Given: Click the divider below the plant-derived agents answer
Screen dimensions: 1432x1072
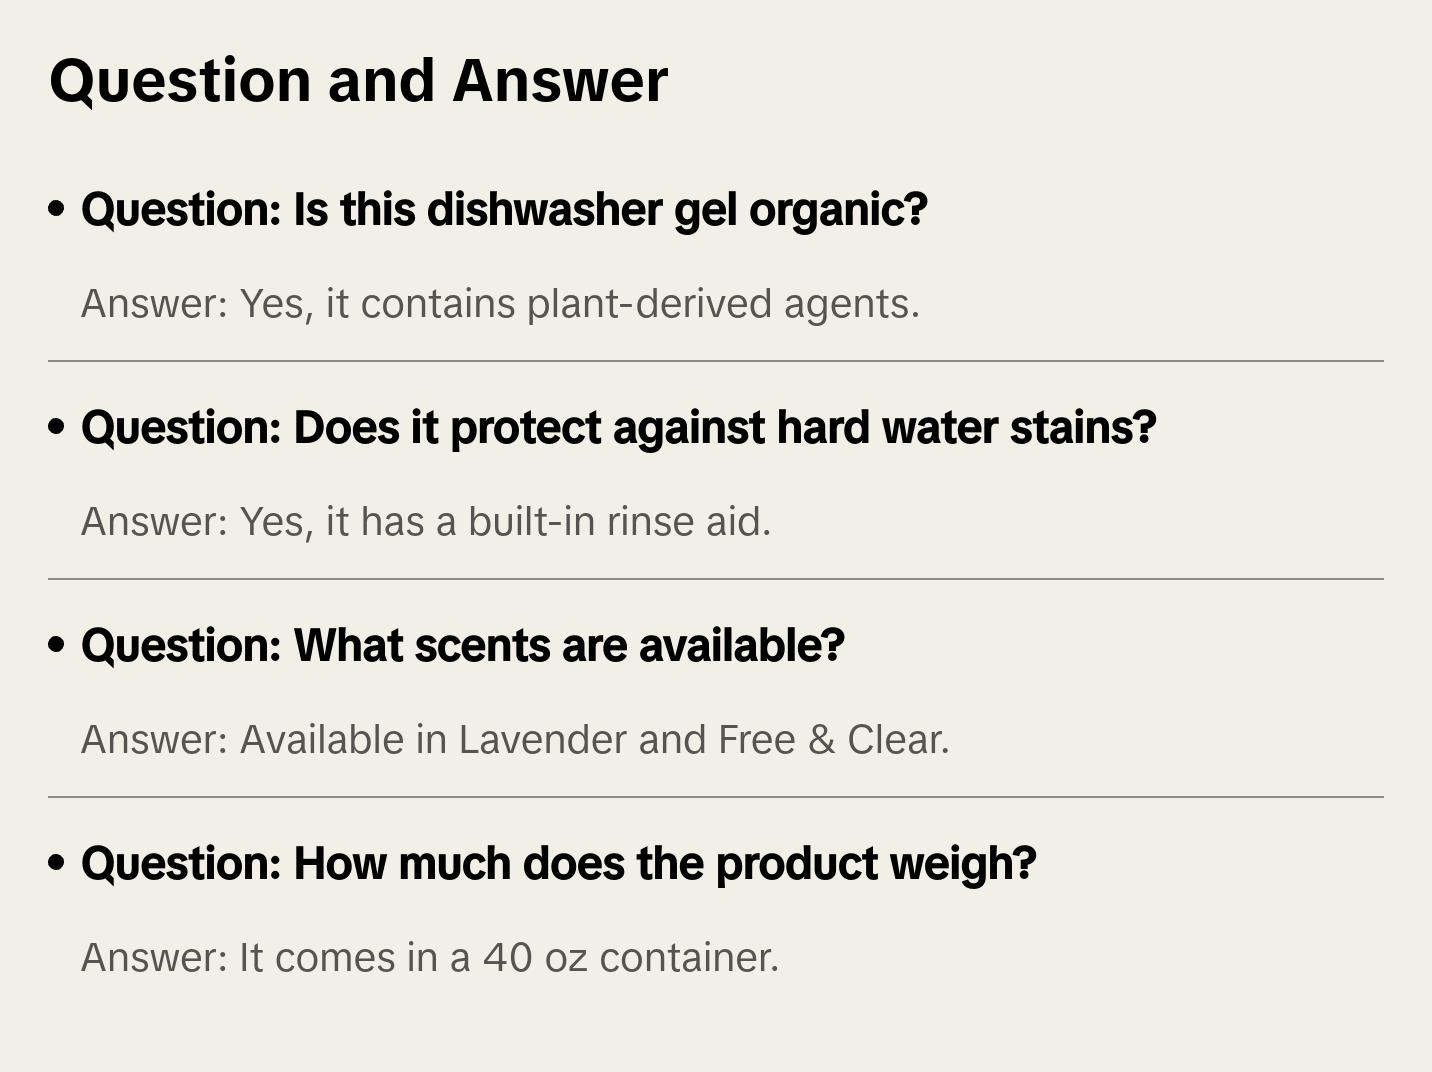Looking at the screenshot, I should (x=716, y=361).
